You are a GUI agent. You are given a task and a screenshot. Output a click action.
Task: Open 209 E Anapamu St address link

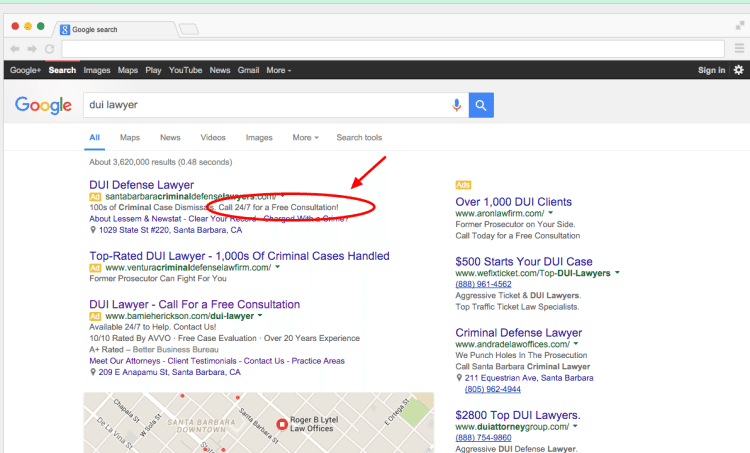tap(170, 372)
